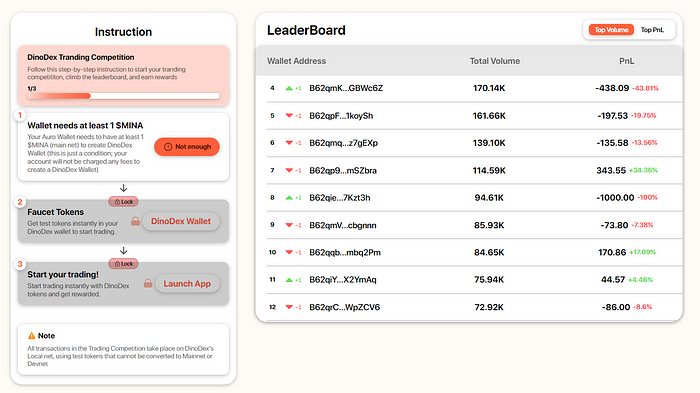Screen dimensions: 700x393
Task: Click the padlock icon beside DinoDex Wallet
Action: [x=135, y=221]
